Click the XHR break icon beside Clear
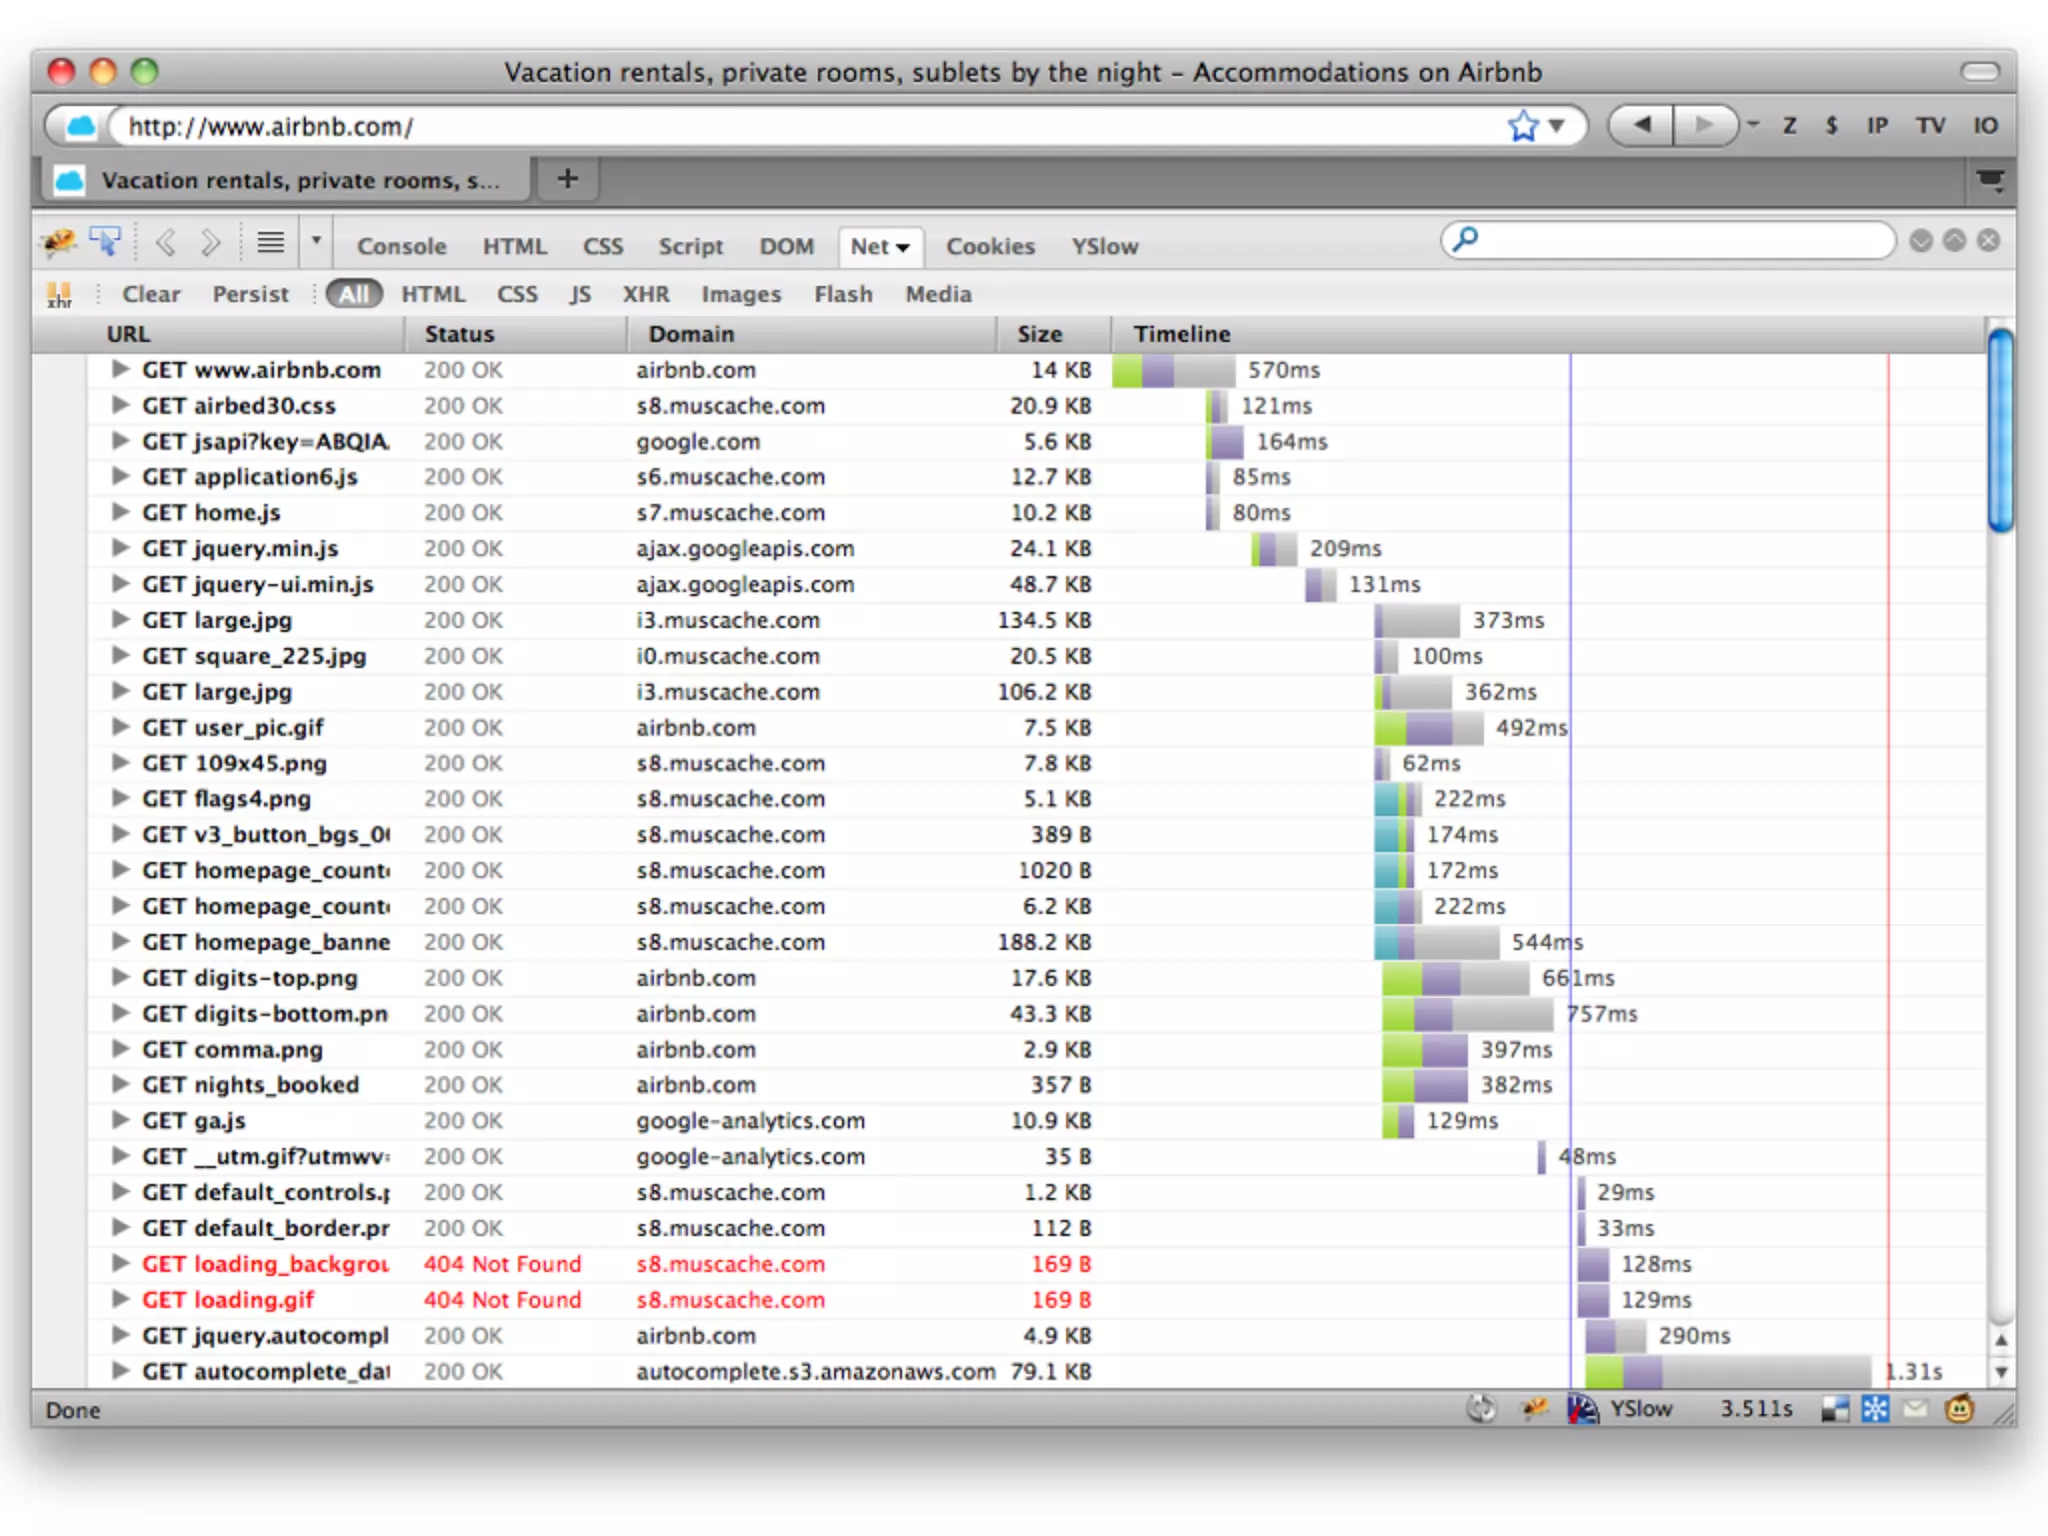 click(x=59, y=294)
